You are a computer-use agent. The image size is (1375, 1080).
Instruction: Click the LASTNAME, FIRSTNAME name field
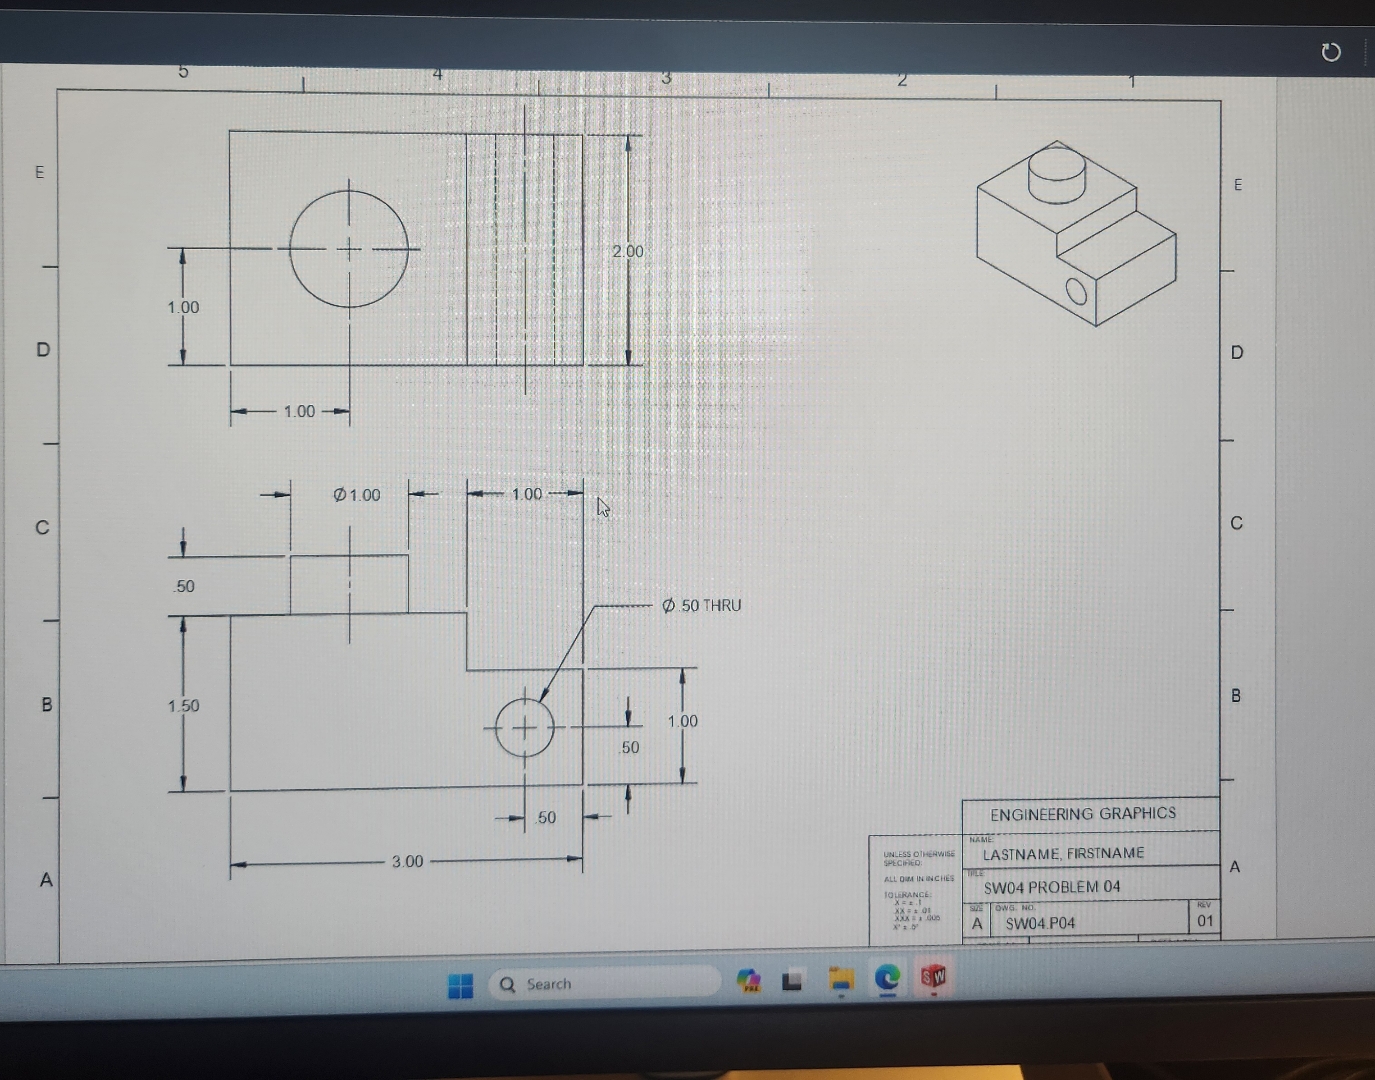pos(1064,853)
